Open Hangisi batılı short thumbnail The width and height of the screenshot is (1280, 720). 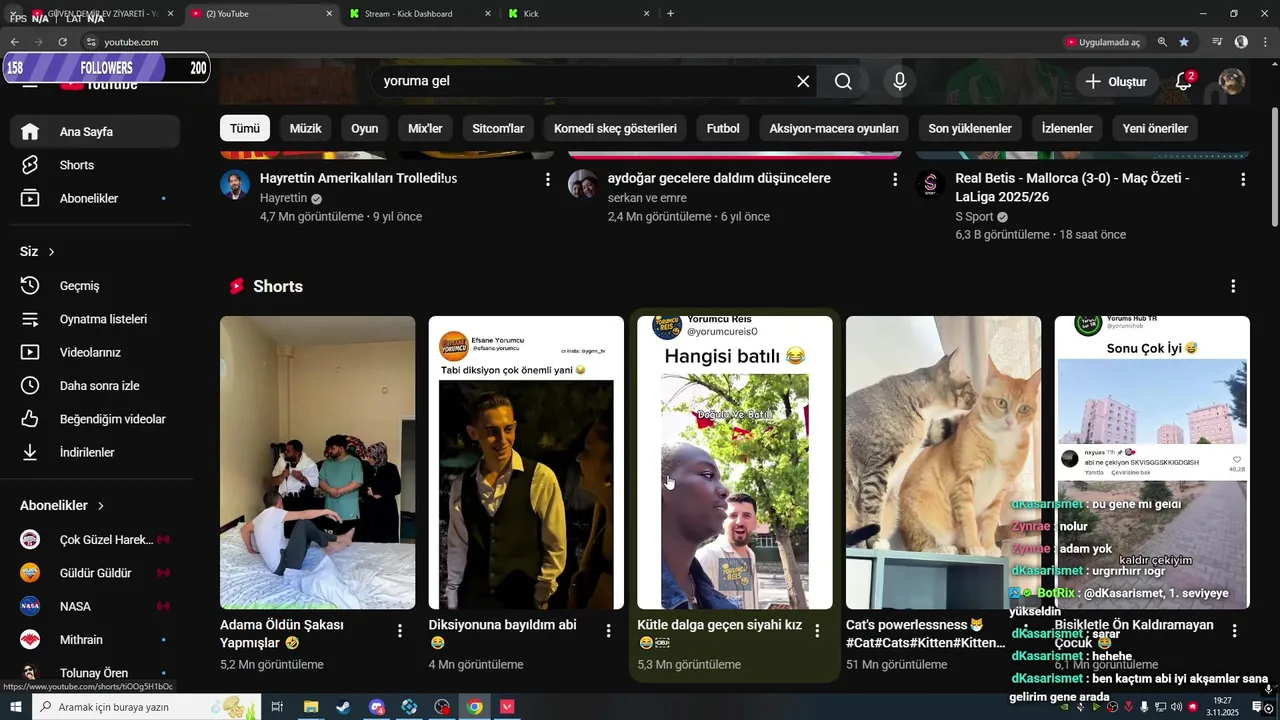click(735, 462)
